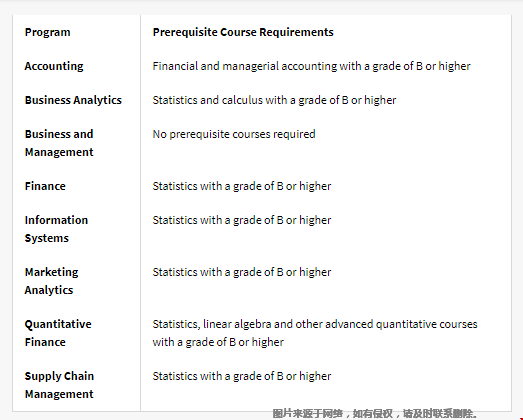Click the Statistics and calculus requirement text
This screenshot has width=523, height=420.
pyautogui.click(x=274, y=100)
